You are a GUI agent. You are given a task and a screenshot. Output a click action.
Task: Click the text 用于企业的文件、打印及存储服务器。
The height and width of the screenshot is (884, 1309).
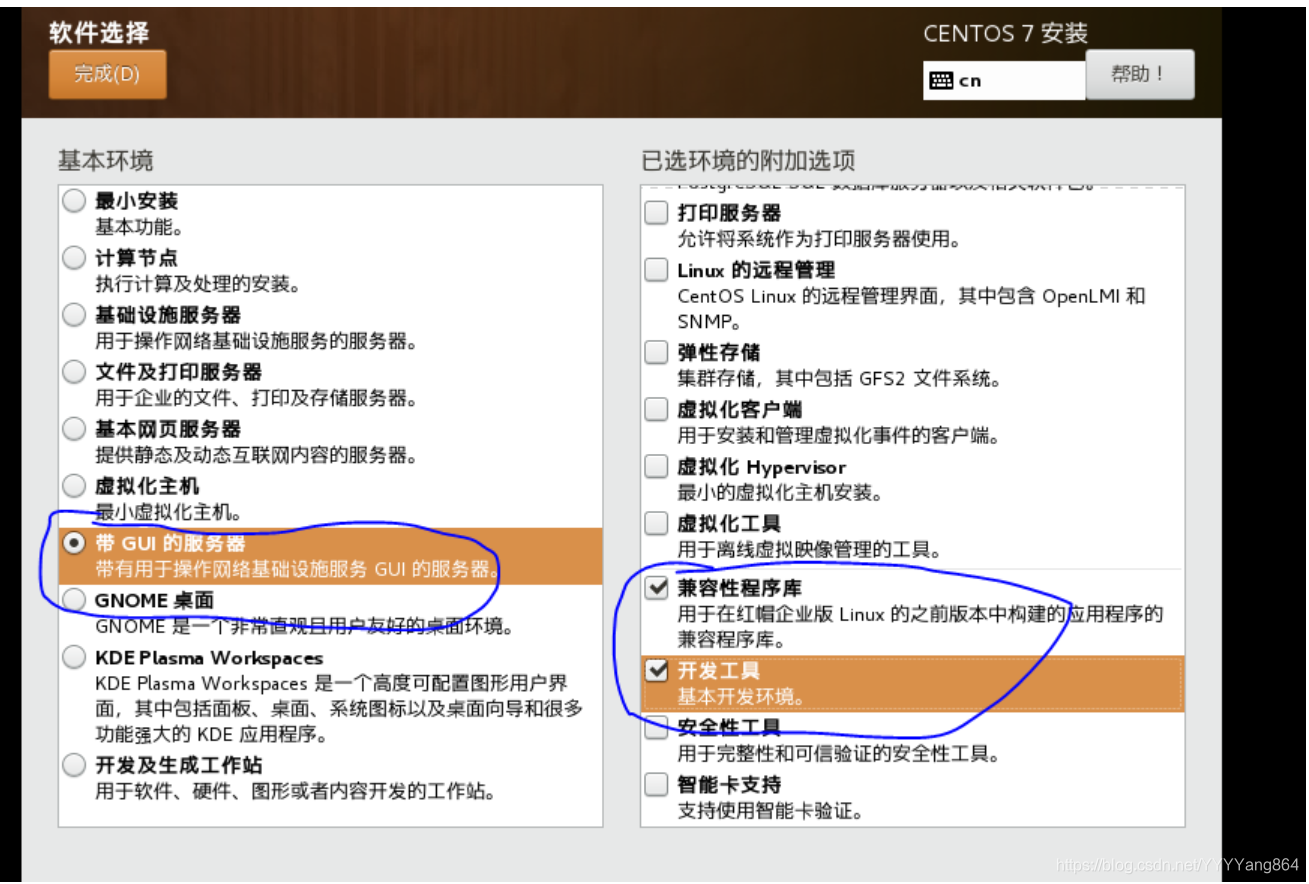tap(255, 398)
